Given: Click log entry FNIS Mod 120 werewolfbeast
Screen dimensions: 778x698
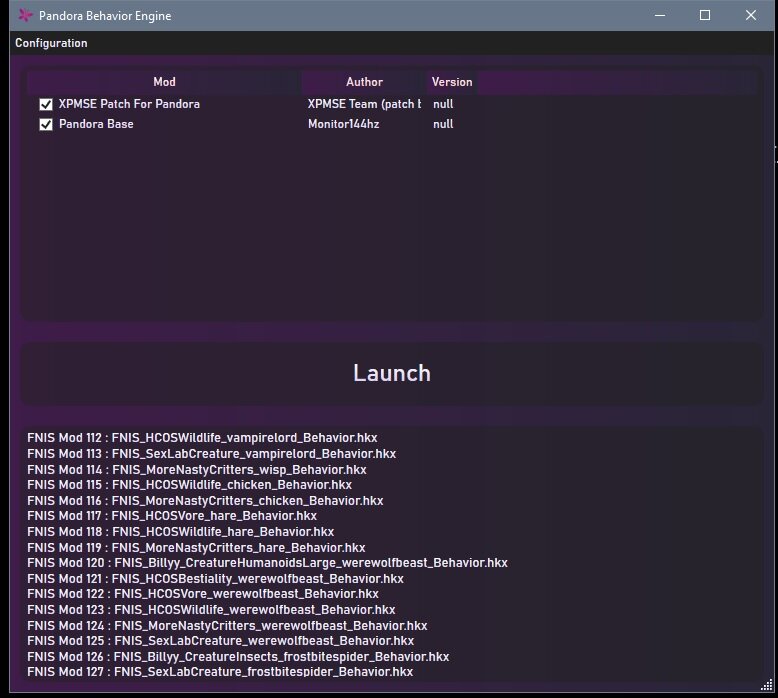Looking at the screenshot, I should (267, 563).
